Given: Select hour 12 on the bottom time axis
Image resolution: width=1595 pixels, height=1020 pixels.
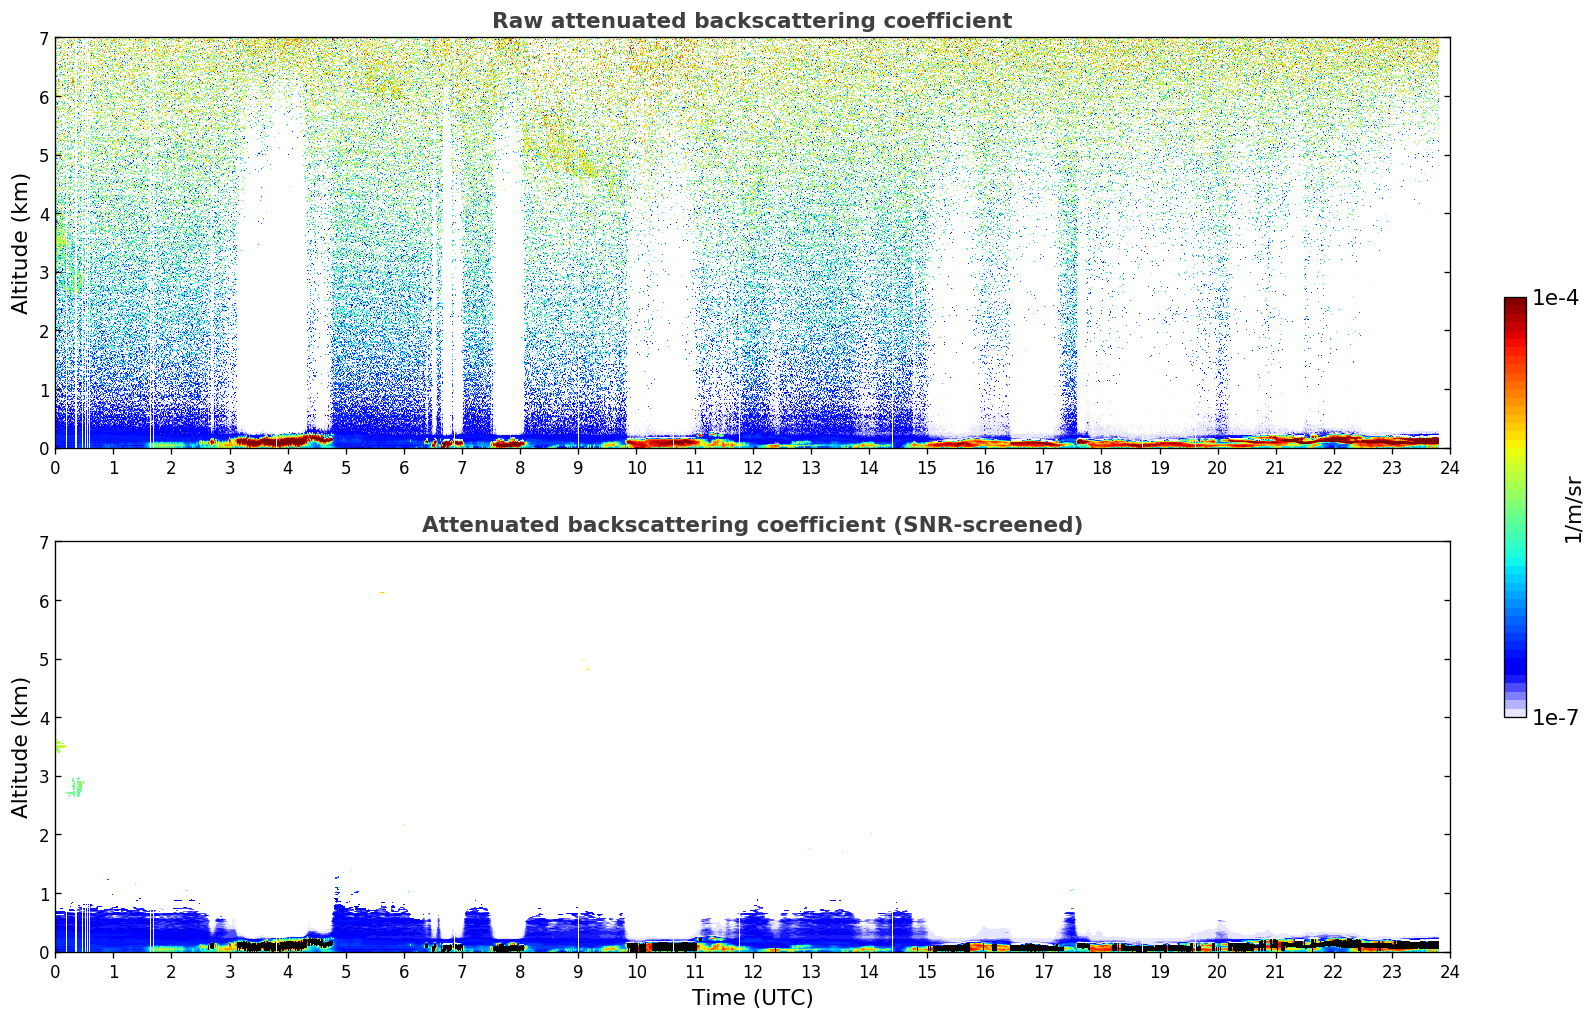Looking at the screenshot, I should (x=752, y=972).
